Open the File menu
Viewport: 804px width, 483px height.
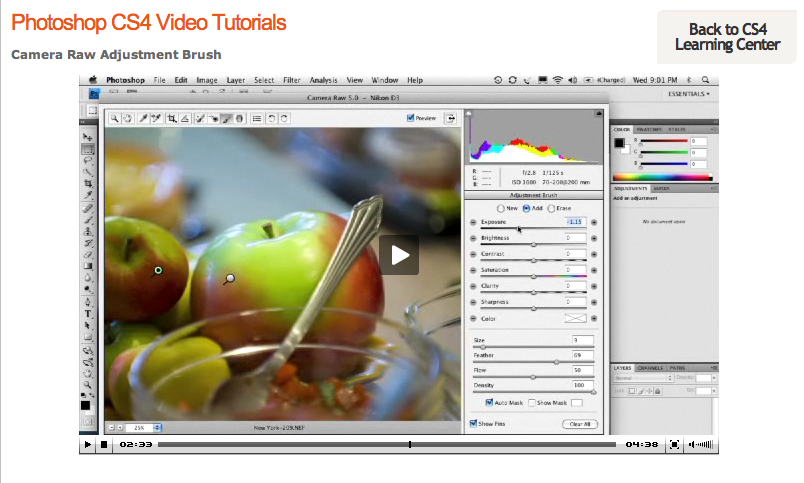[159, 80]
